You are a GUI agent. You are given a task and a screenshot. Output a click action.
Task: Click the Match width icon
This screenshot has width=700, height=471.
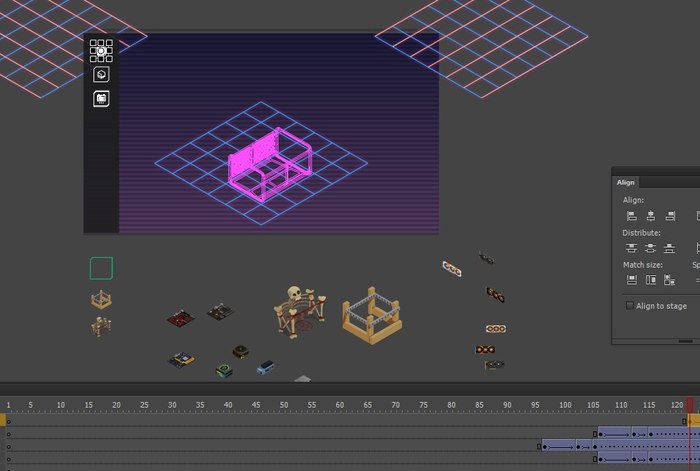pyautogui.click(x=631, y=280)
